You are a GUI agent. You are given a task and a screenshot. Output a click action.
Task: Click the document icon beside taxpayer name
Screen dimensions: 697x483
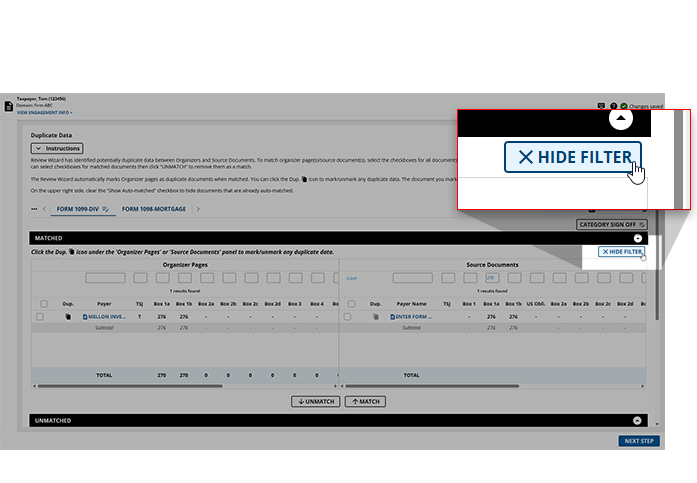click(x=8, y=106)
